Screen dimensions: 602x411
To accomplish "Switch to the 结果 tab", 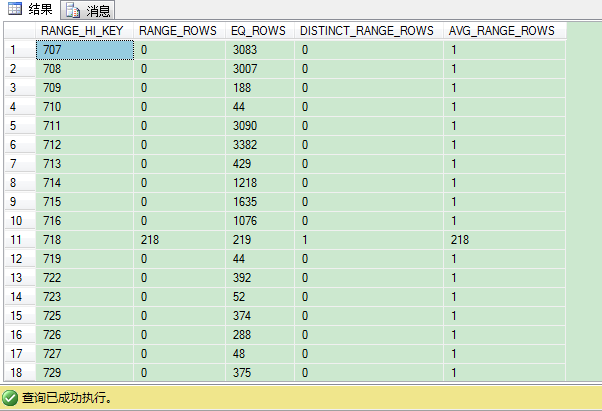I will click(x=30, y=9).
